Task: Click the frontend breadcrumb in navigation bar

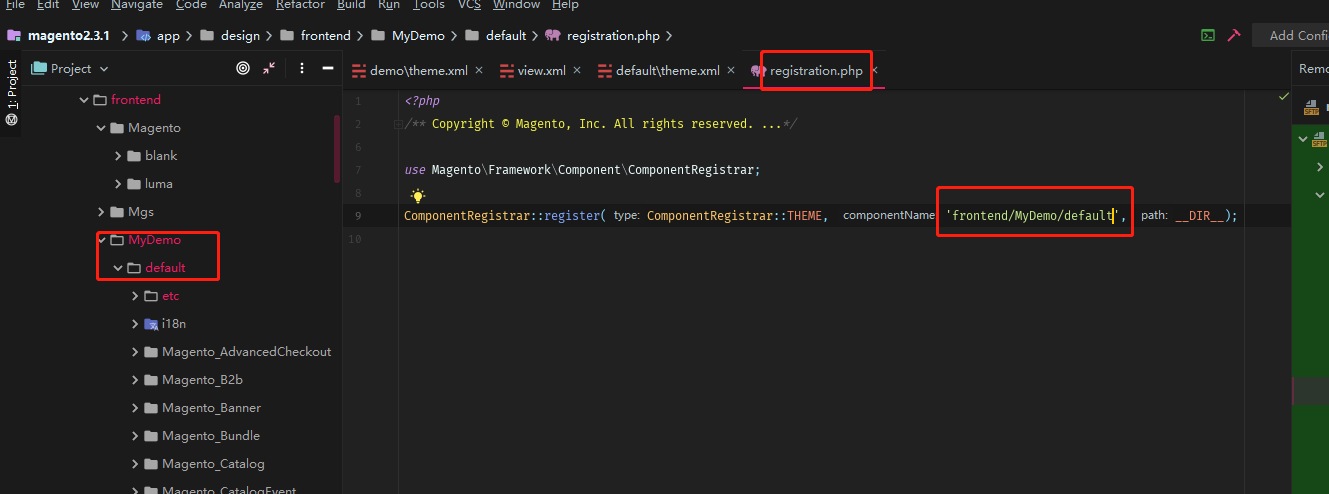Action: [325, 36]
